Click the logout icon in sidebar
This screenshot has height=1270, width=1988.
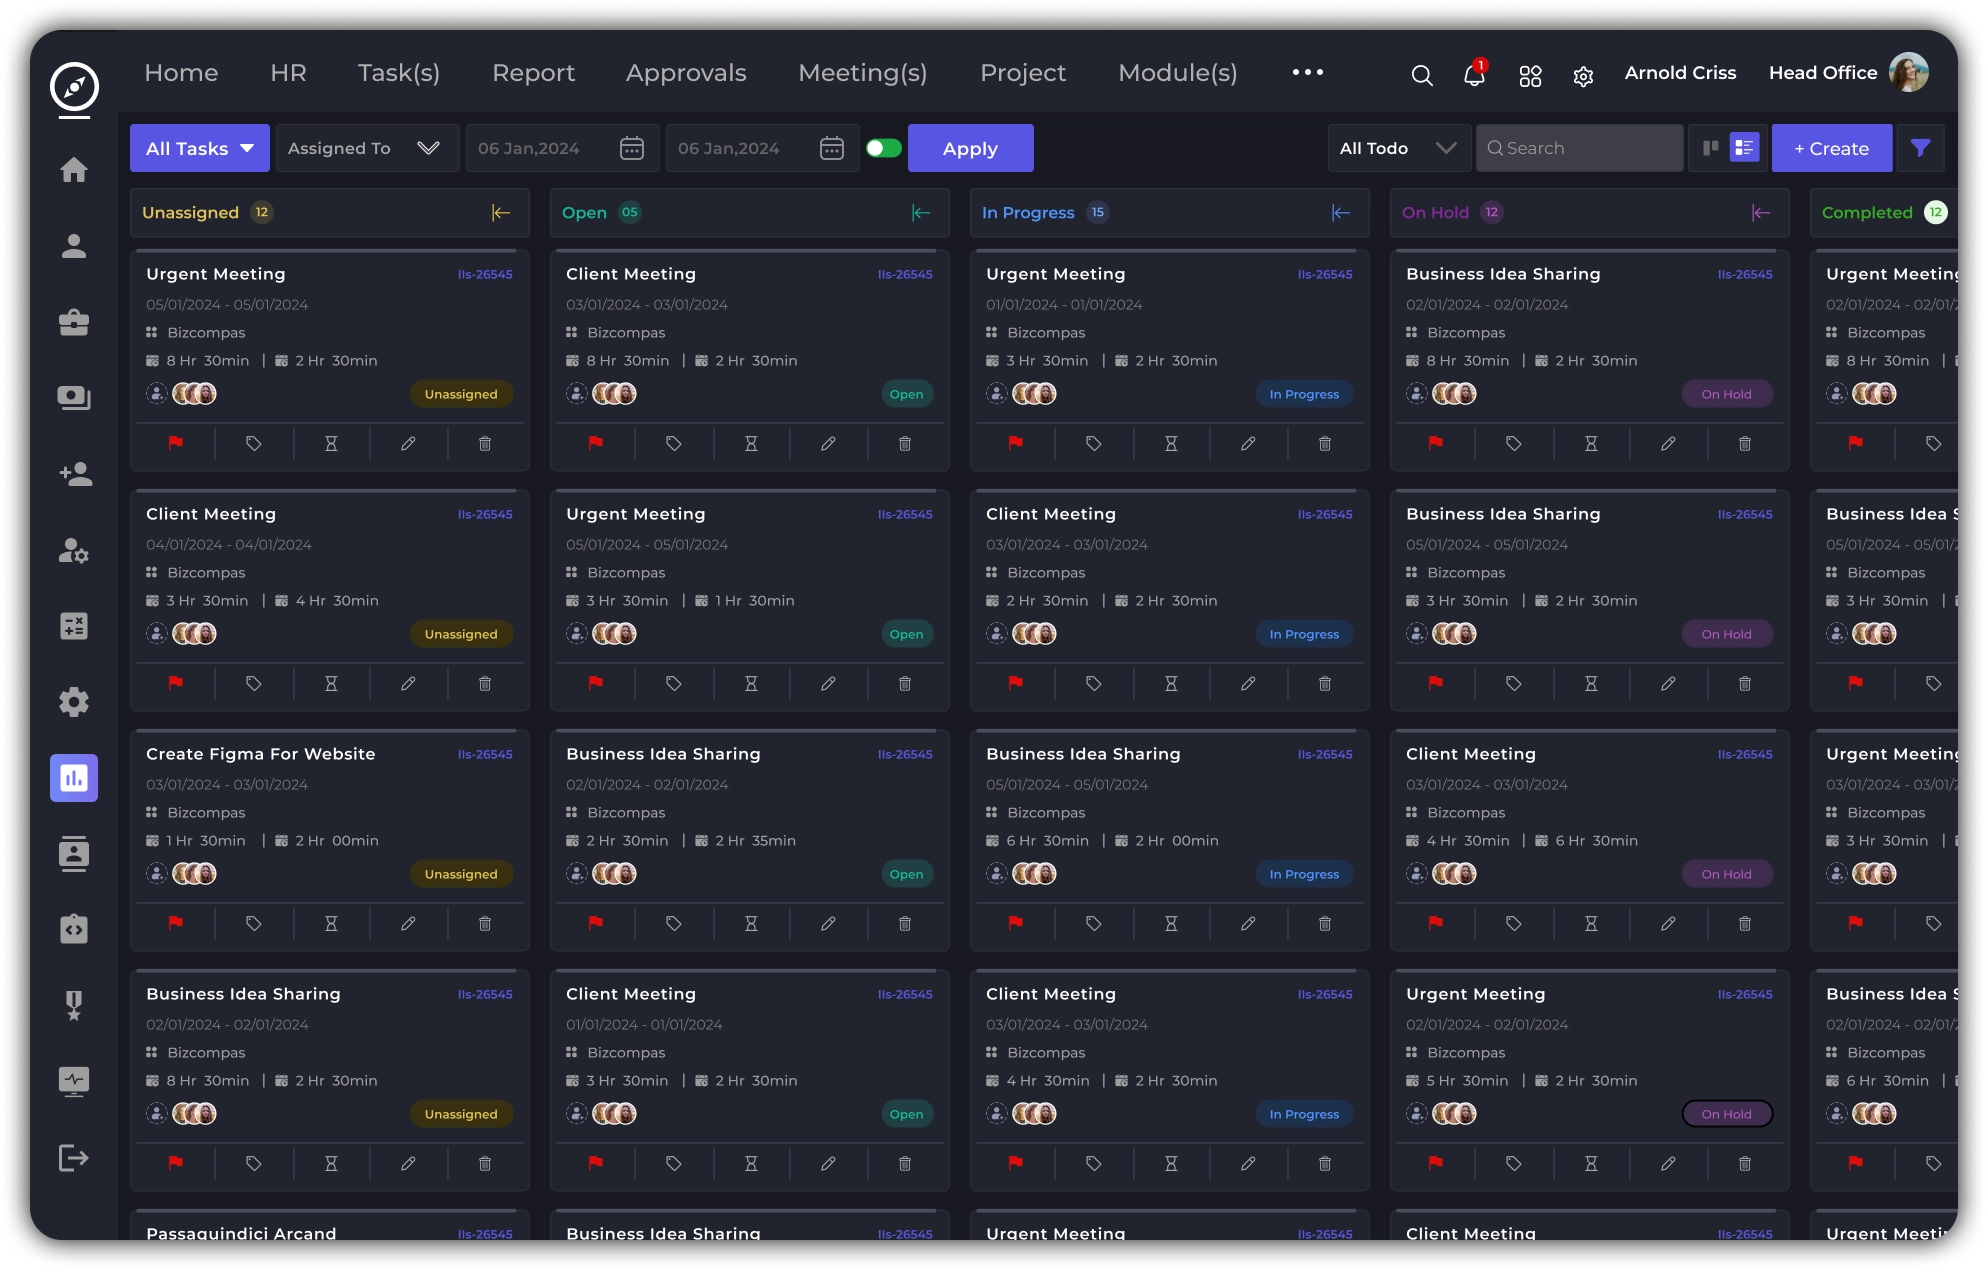(x=74, y=1158)
